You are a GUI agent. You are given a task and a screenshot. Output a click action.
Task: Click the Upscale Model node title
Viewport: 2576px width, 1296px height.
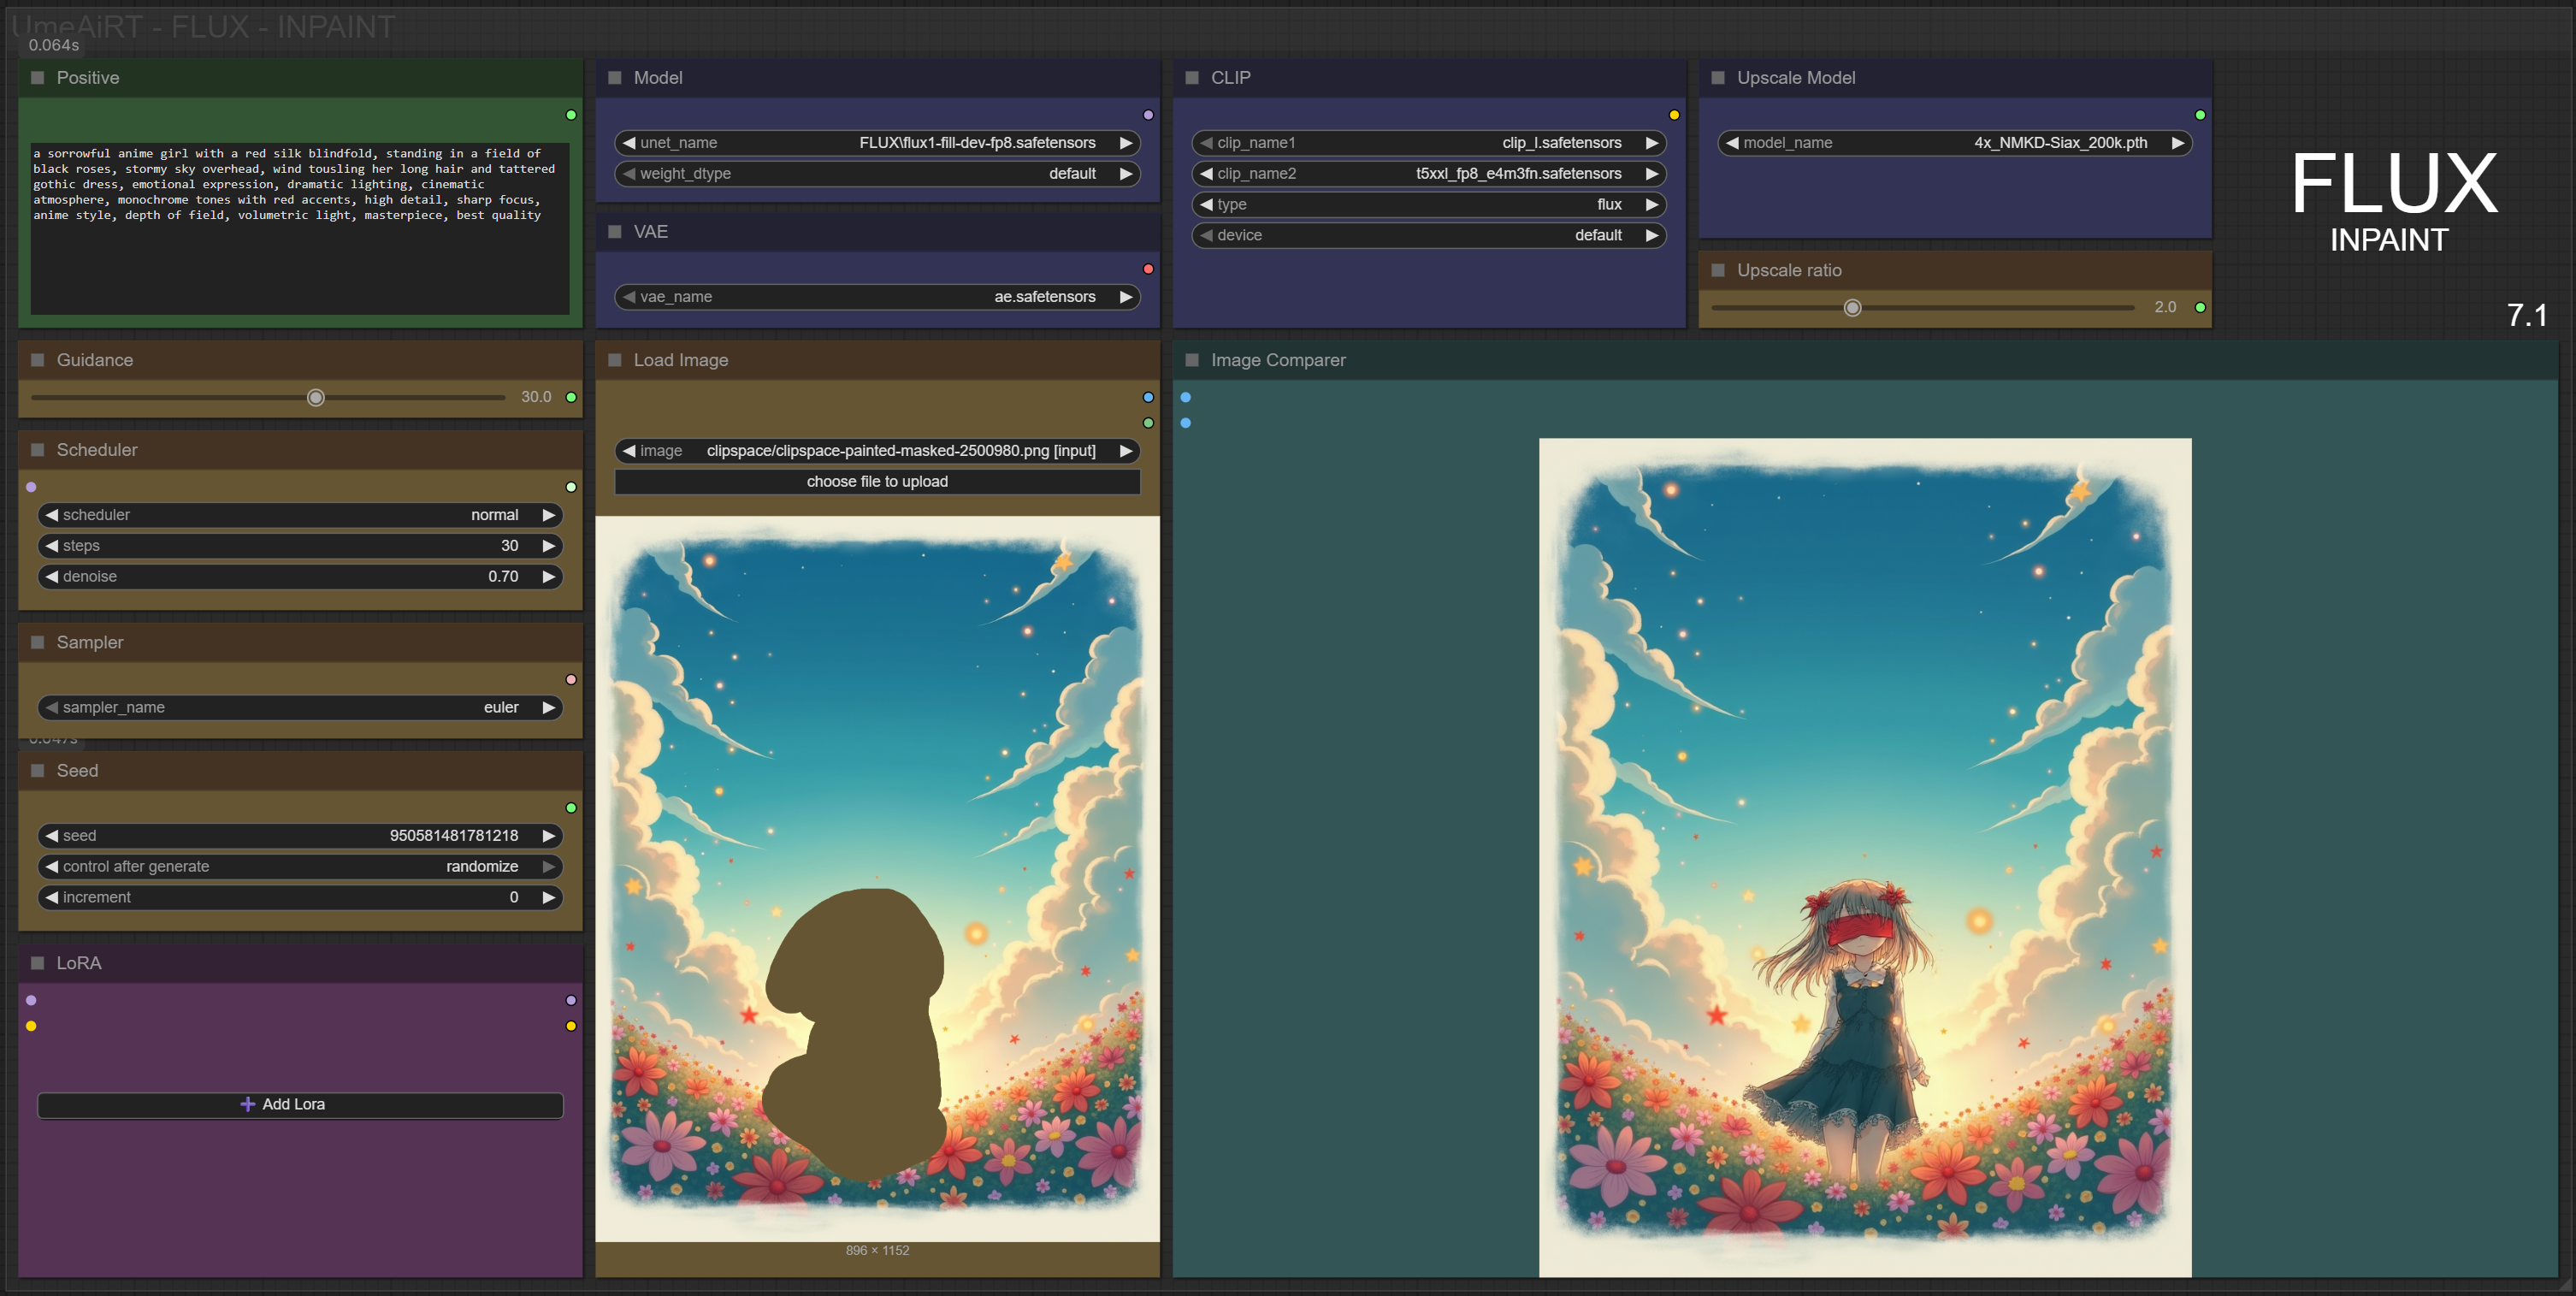pos(1795,78)
